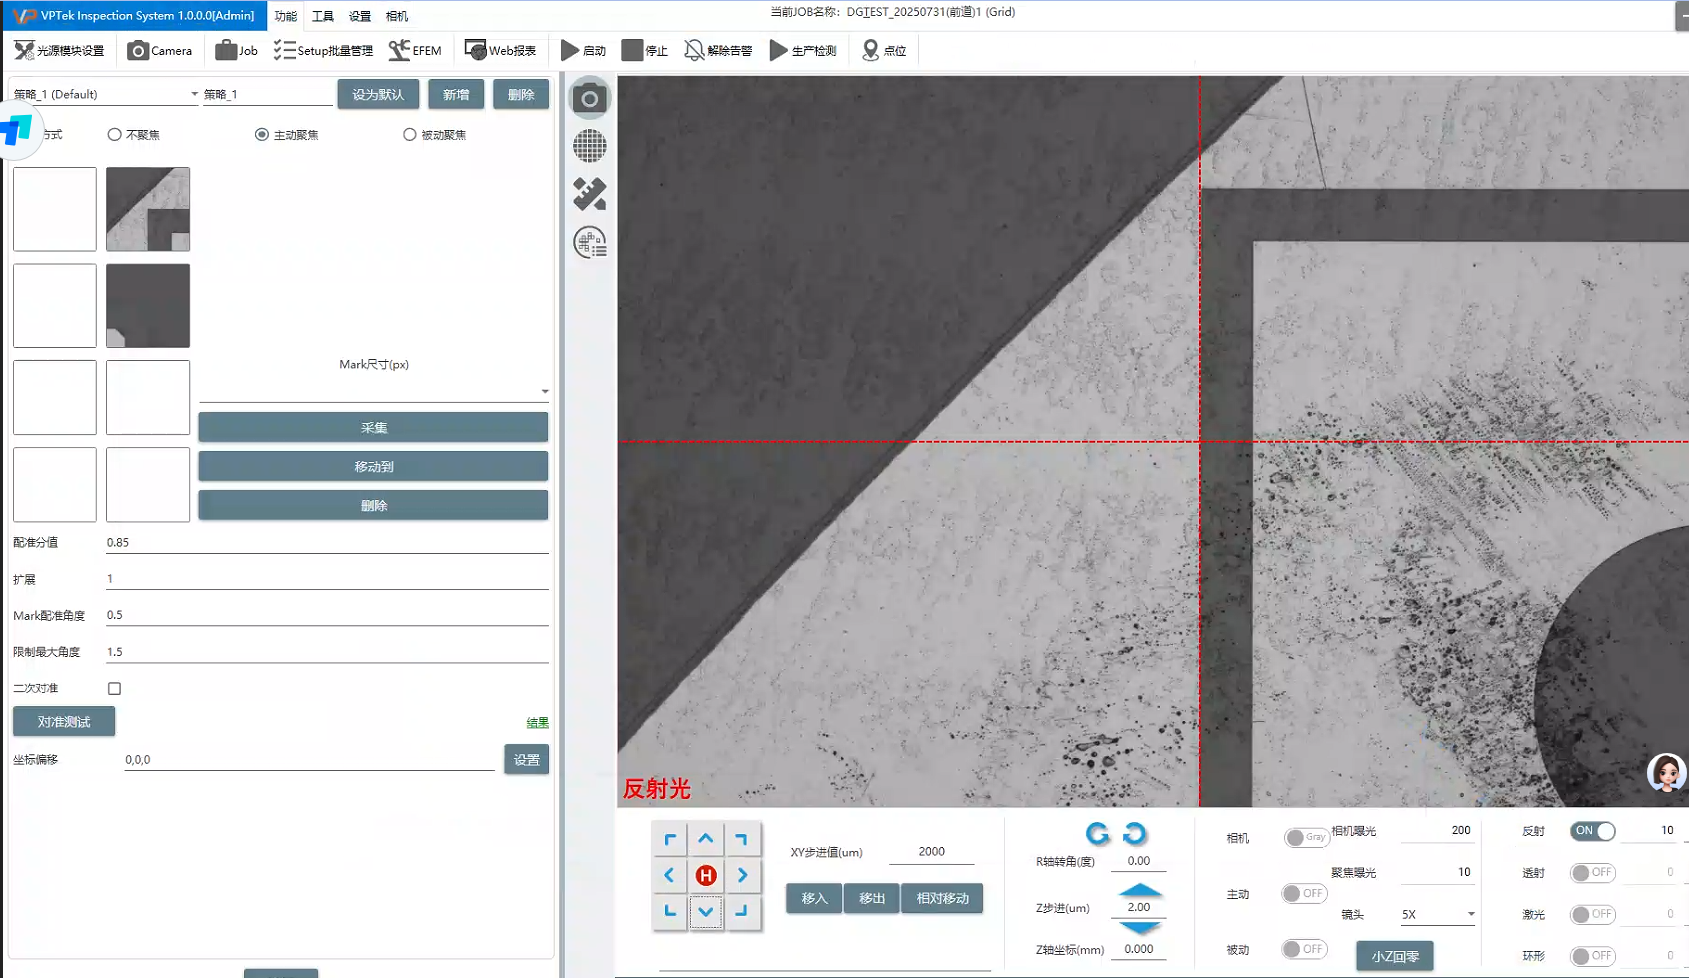Screen dimensions: 1689x978
Task: Click the grid sphere icon
Action: pos(589,146)
